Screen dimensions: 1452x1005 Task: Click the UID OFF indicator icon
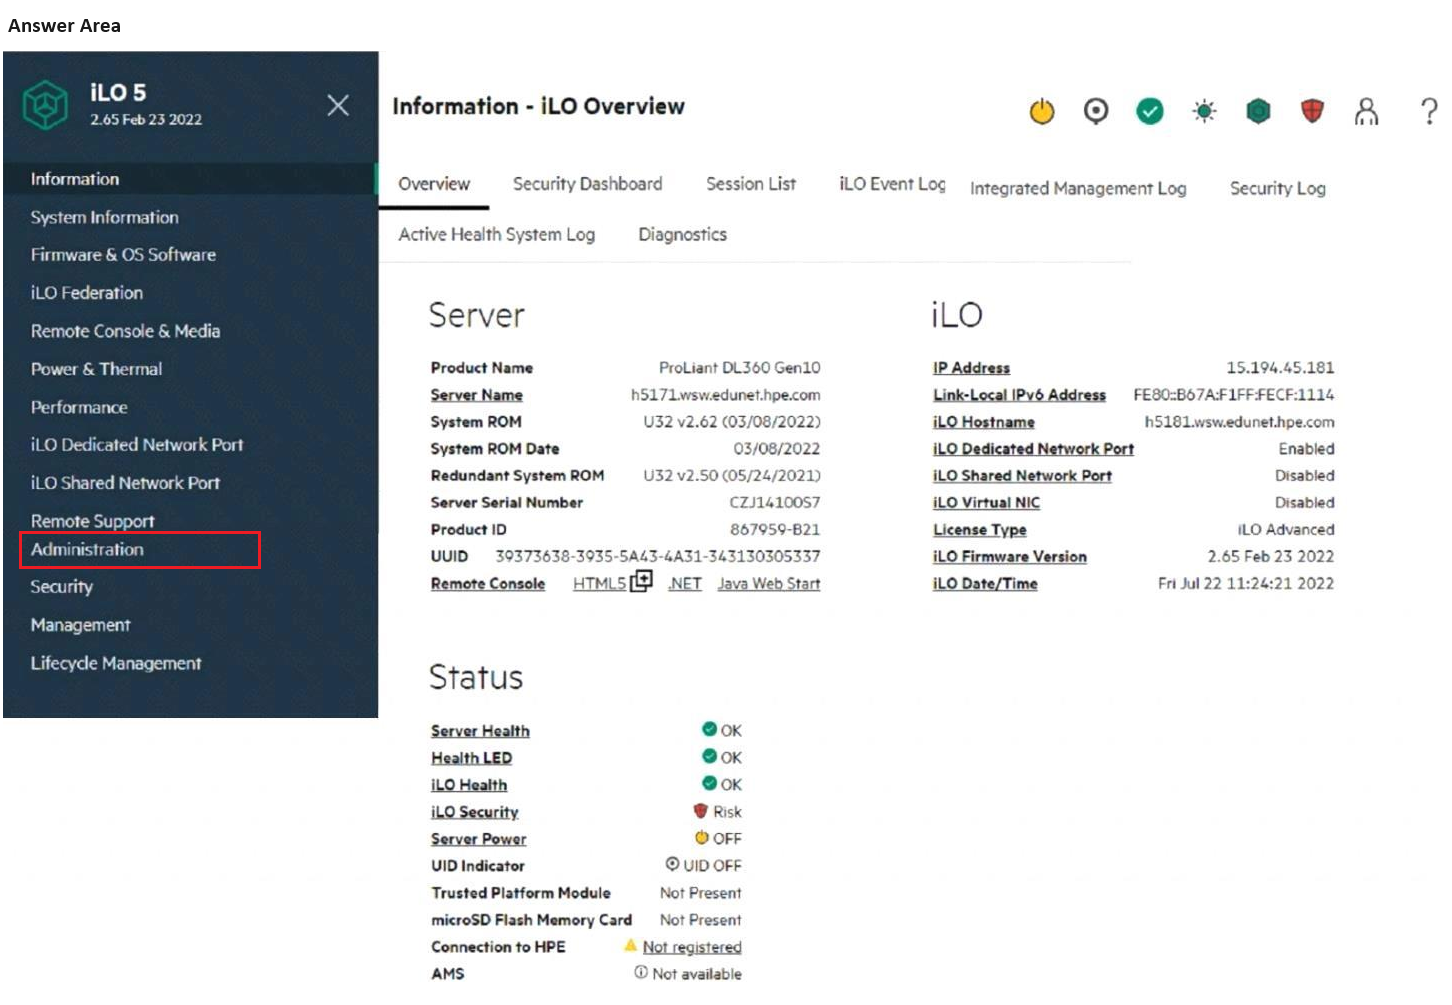(672, 864)
